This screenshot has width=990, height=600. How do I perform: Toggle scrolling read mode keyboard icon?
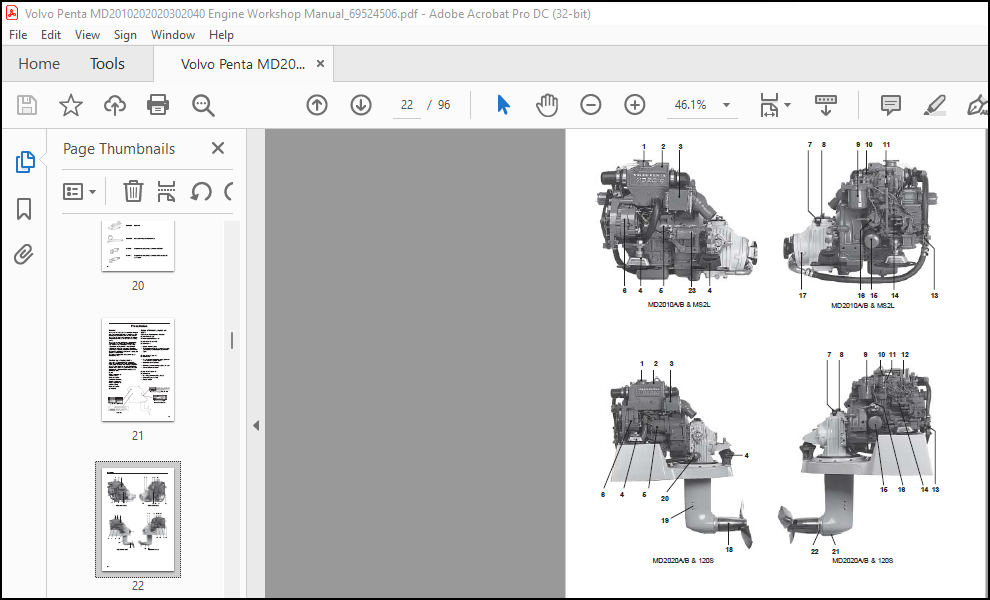point(826,105)
